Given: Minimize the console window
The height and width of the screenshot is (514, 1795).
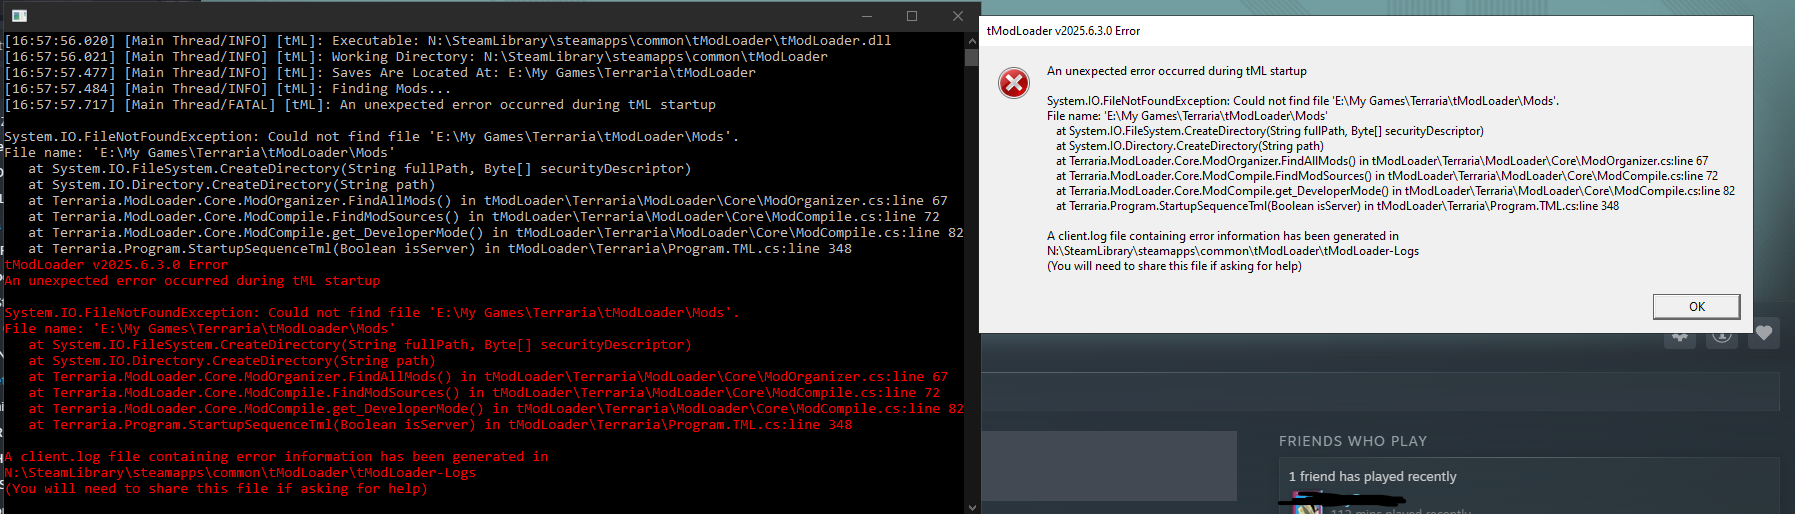Looking at the screenshot, I should pyautogui.click(x=866, y=16).
